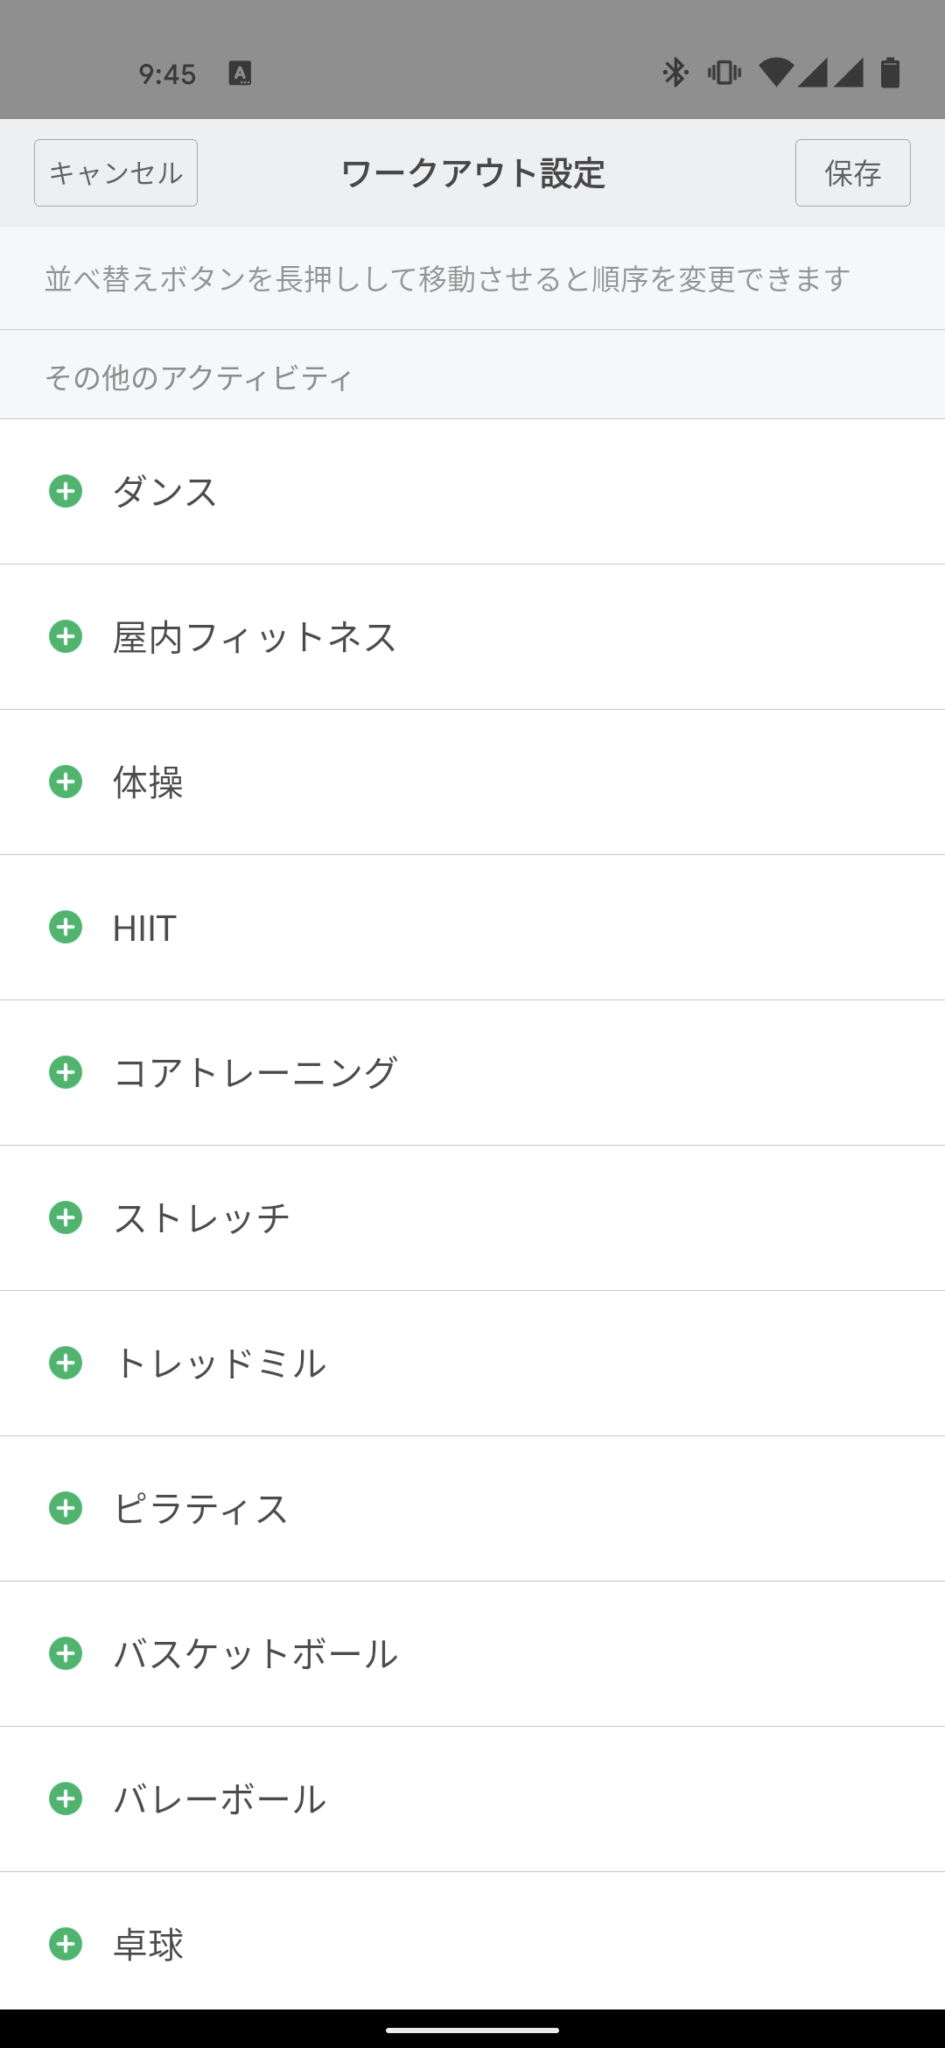This screenshot has width=945, height=2048.
Task: Add ストレッチ via its plus icon
Action: [66, 1217]
